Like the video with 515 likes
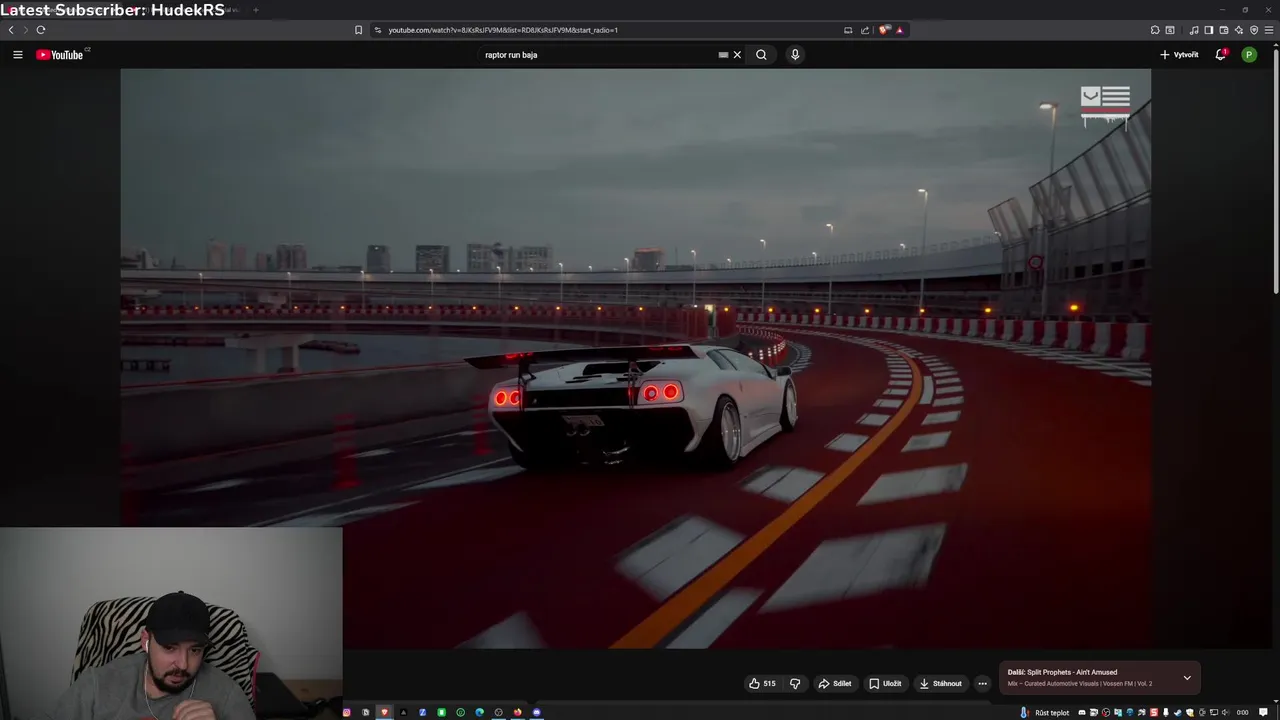 coord(762,684)
